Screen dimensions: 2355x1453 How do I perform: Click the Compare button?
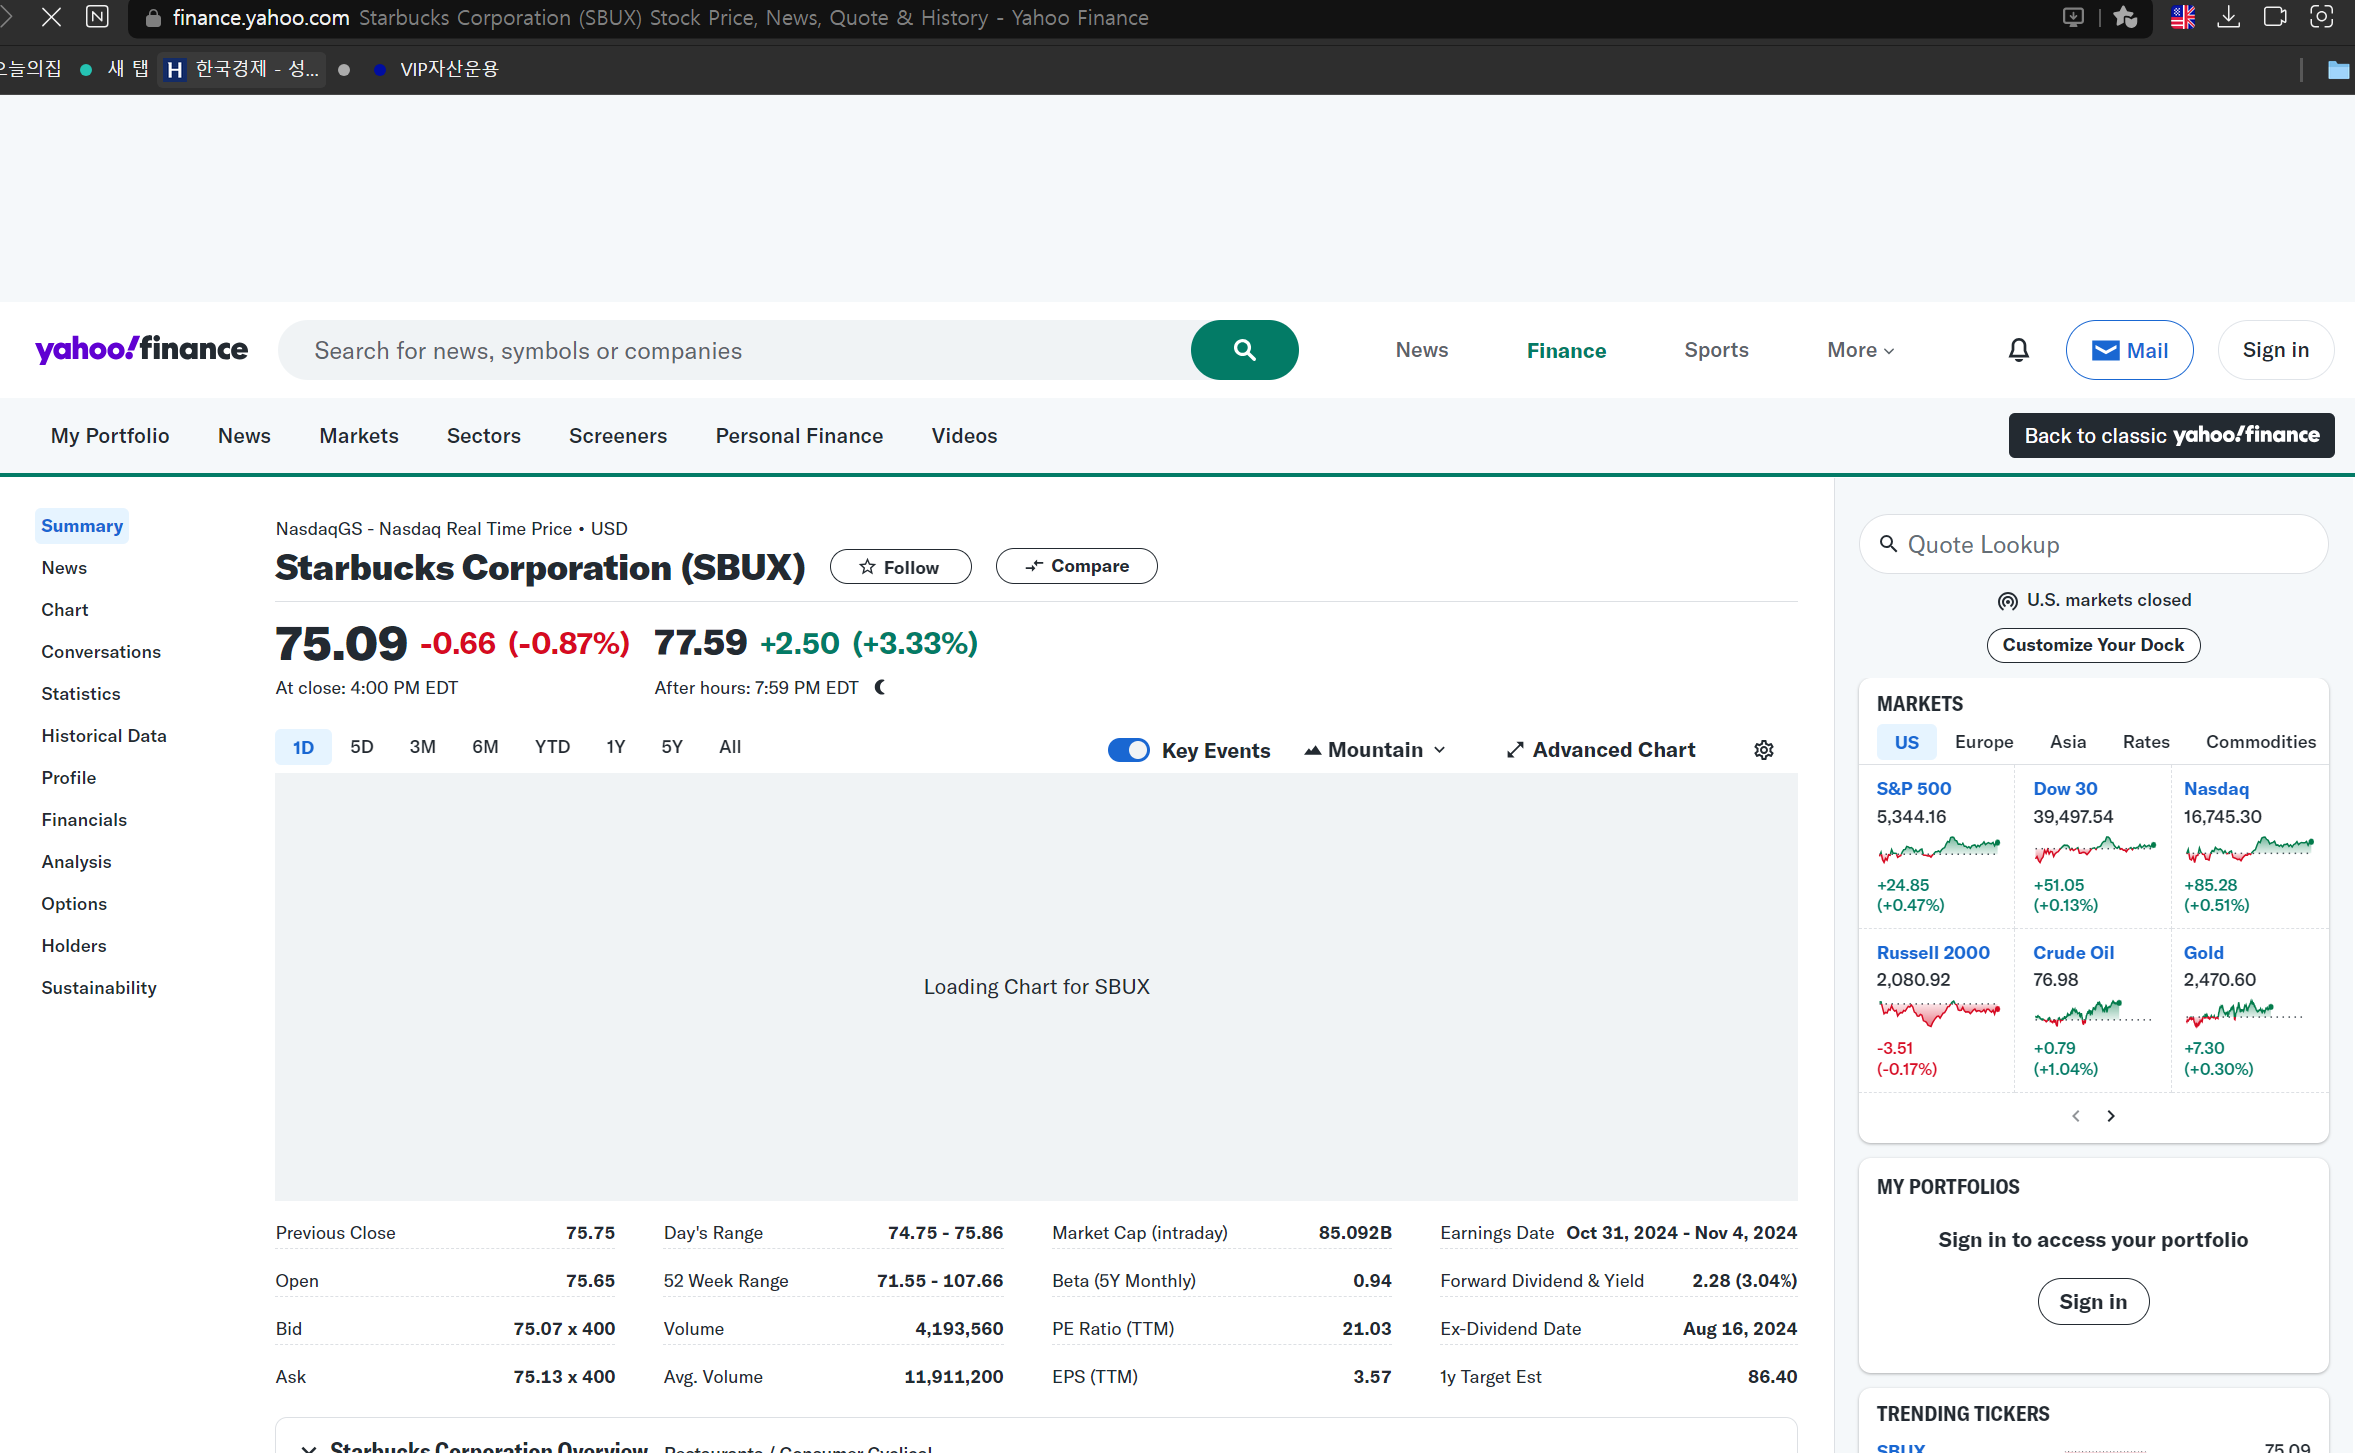click(x=1077, y=566)
